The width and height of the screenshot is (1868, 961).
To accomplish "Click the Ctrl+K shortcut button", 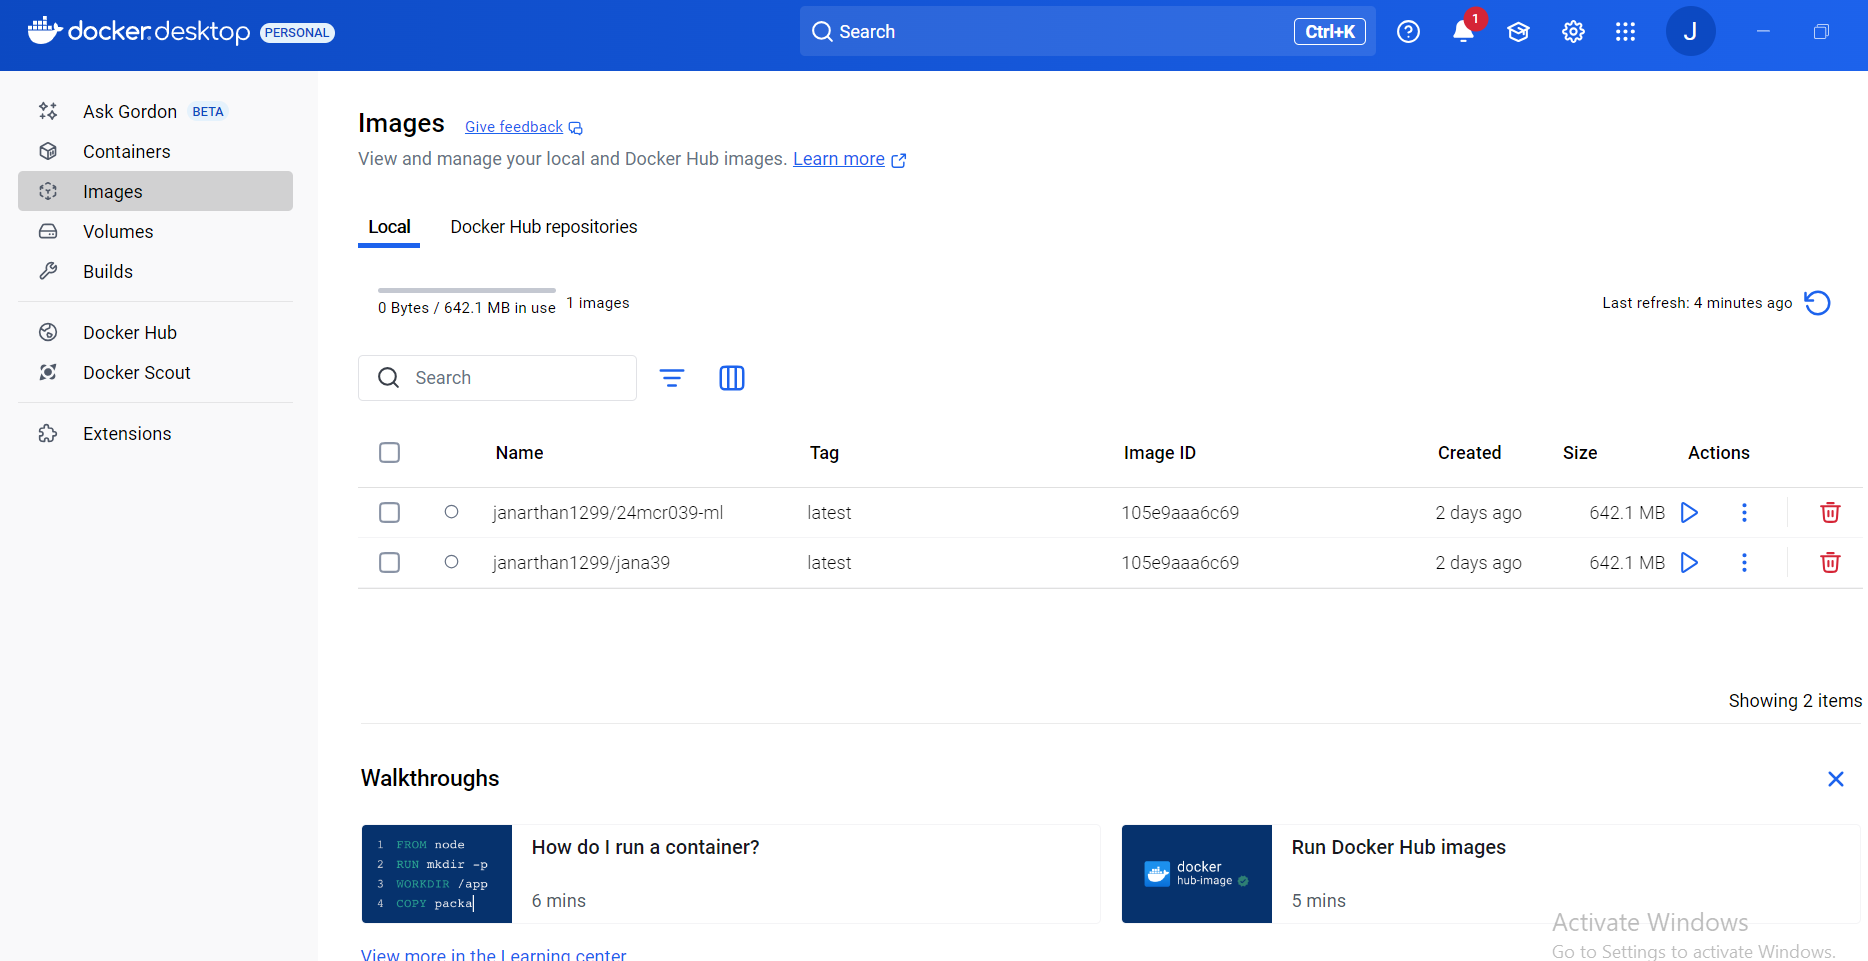I will click(1329, 32).
